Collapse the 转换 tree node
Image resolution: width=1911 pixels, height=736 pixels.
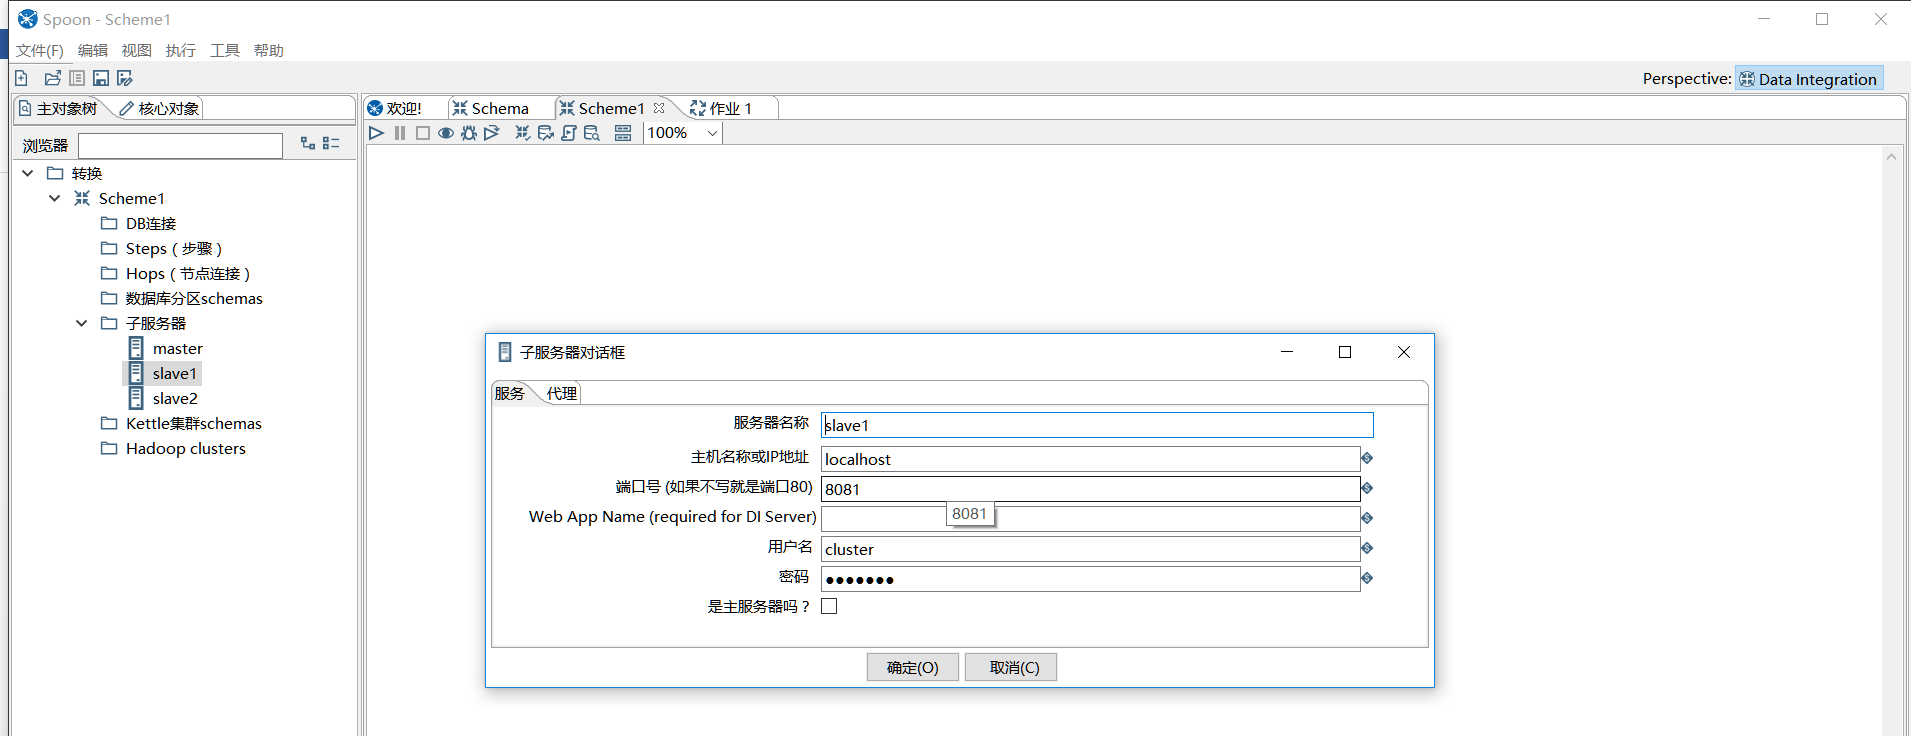tap(28, 173)
